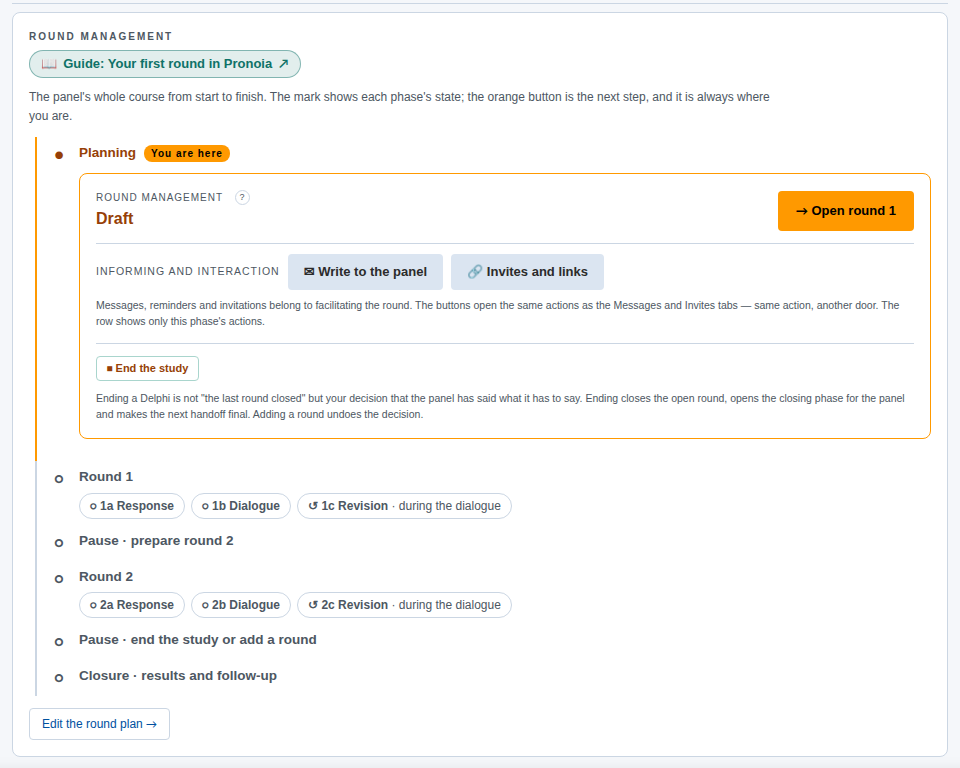Viewport: 960px width, 768px height.
Task: Click Pause · end the study or add a round
Action: point(198,640)
